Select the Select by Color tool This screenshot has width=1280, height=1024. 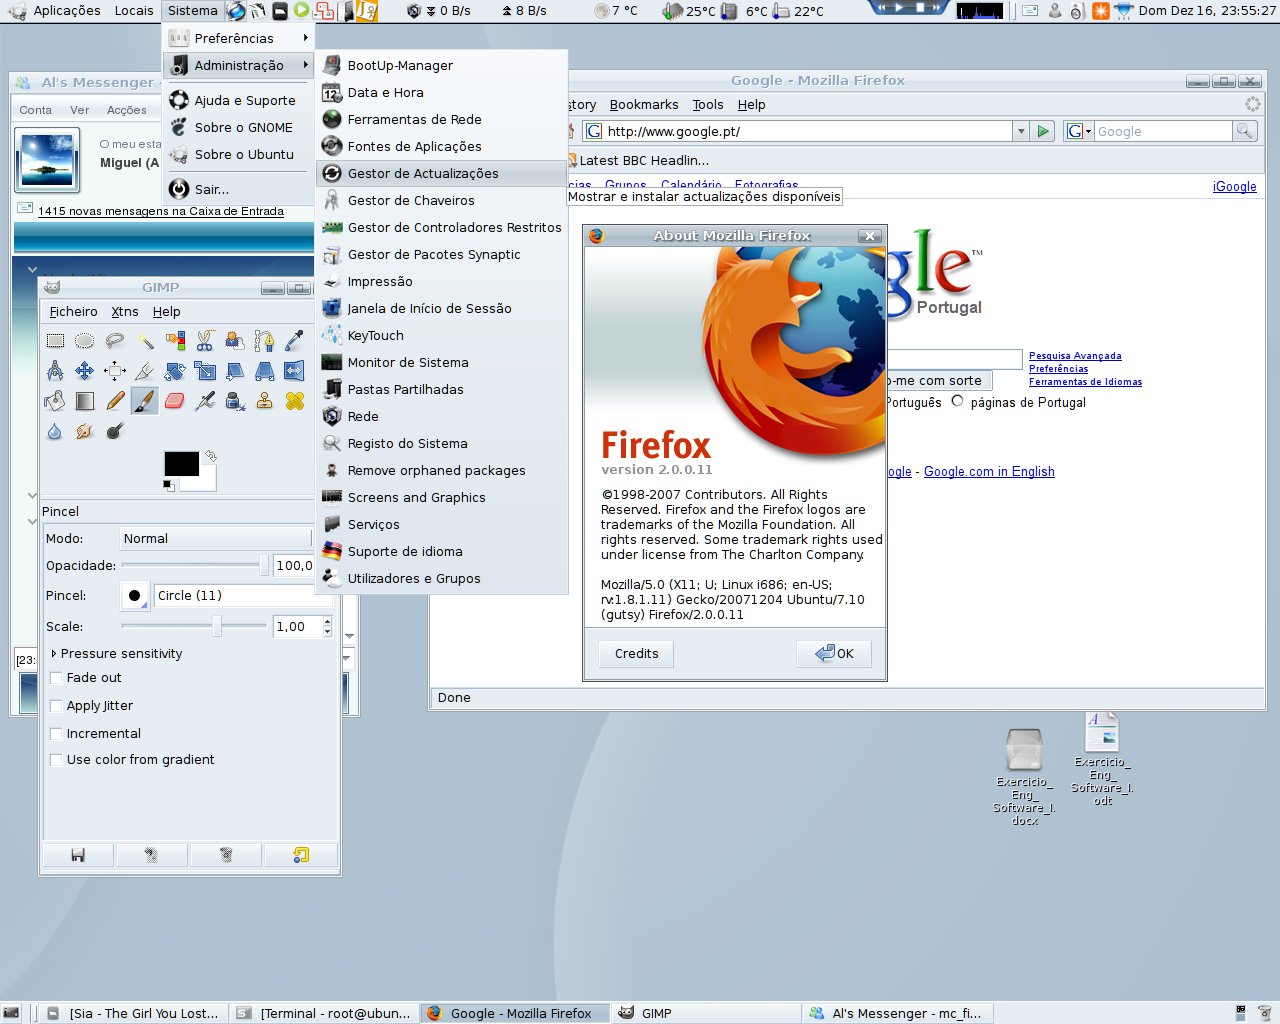click(175, 341)
